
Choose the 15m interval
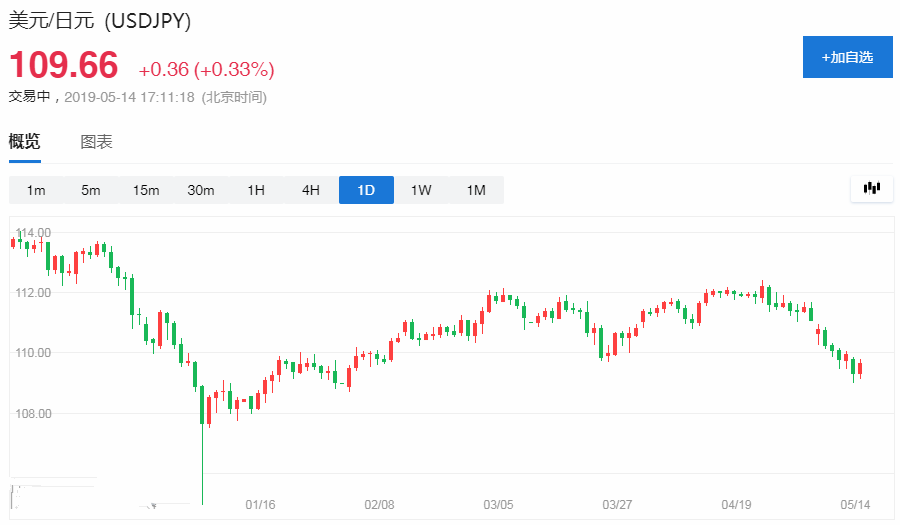tap(146, 190)
